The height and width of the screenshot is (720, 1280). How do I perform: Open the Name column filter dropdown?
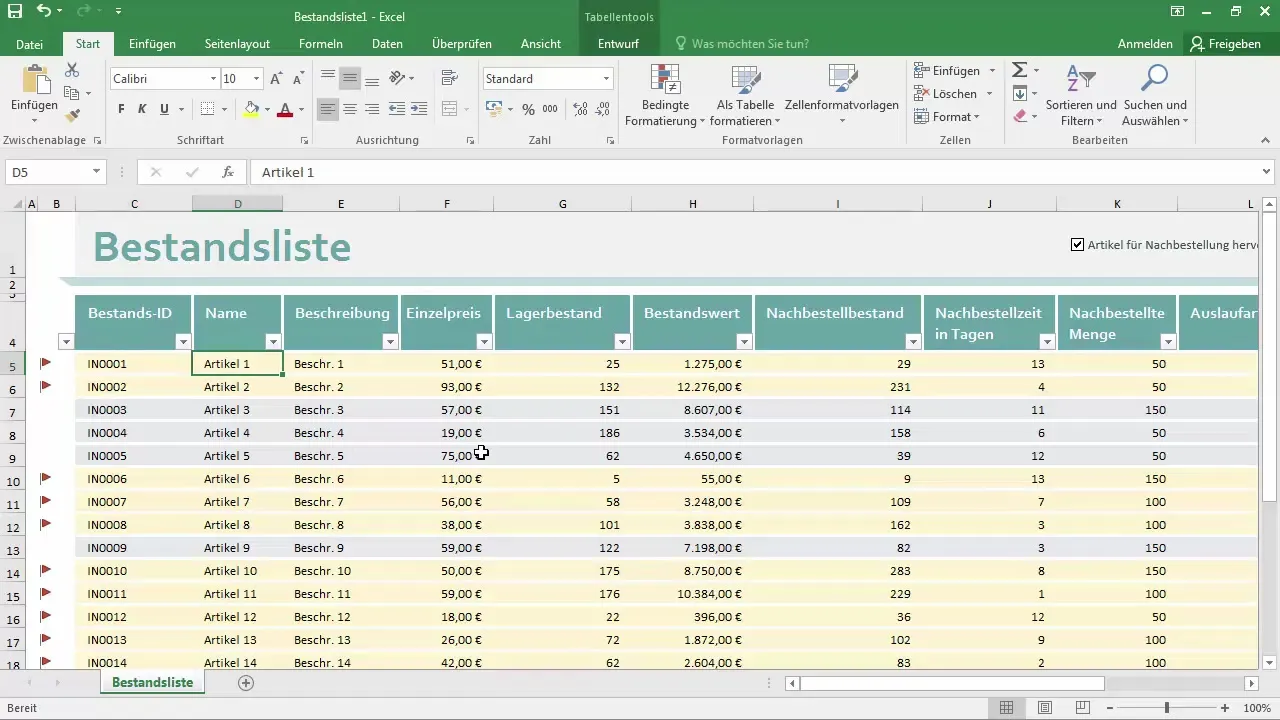pos(274,341)
